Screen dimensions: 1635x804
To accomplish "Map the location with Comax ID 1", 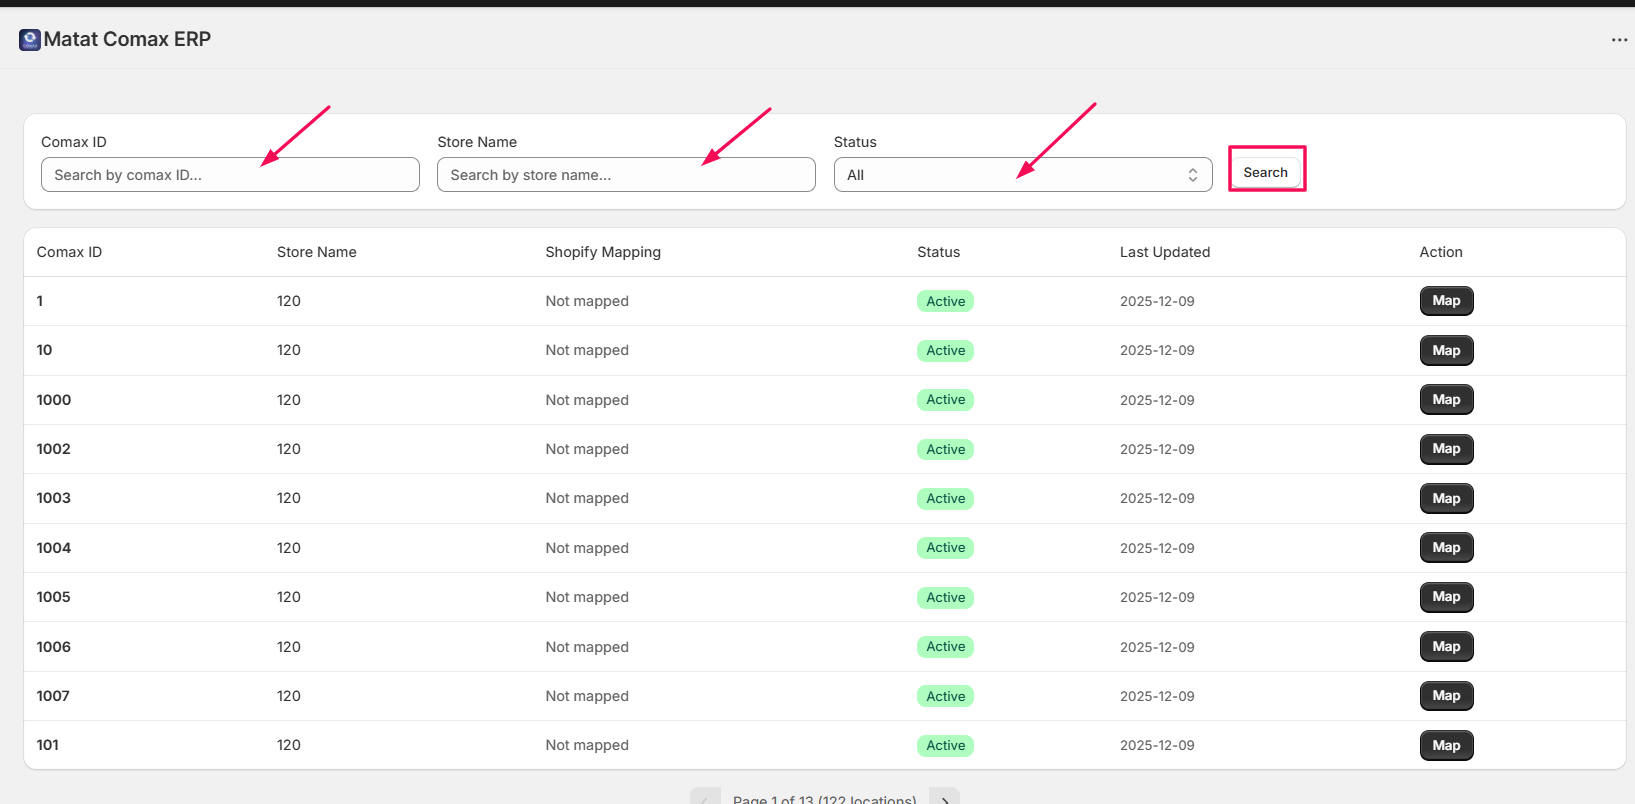I will (x=1446, y=301).
